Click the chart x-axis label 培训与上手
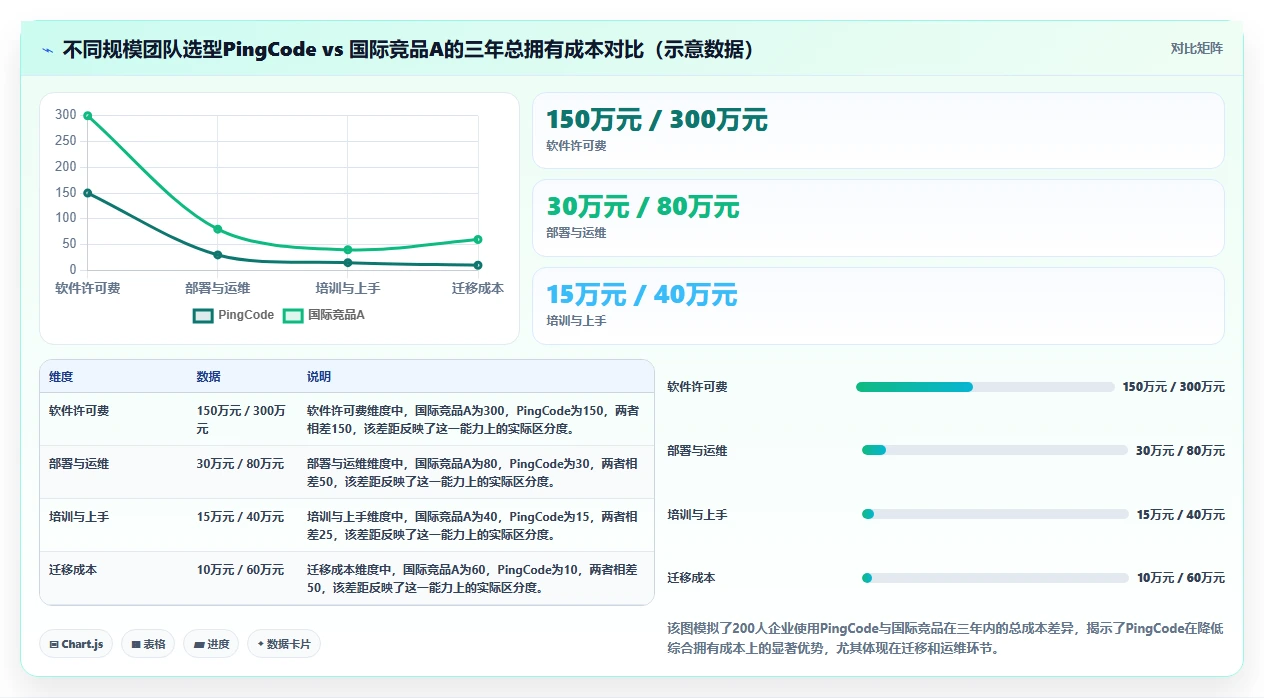Image resolution: width=1264 pixels, height=698 pixels. tap(348, 288)
